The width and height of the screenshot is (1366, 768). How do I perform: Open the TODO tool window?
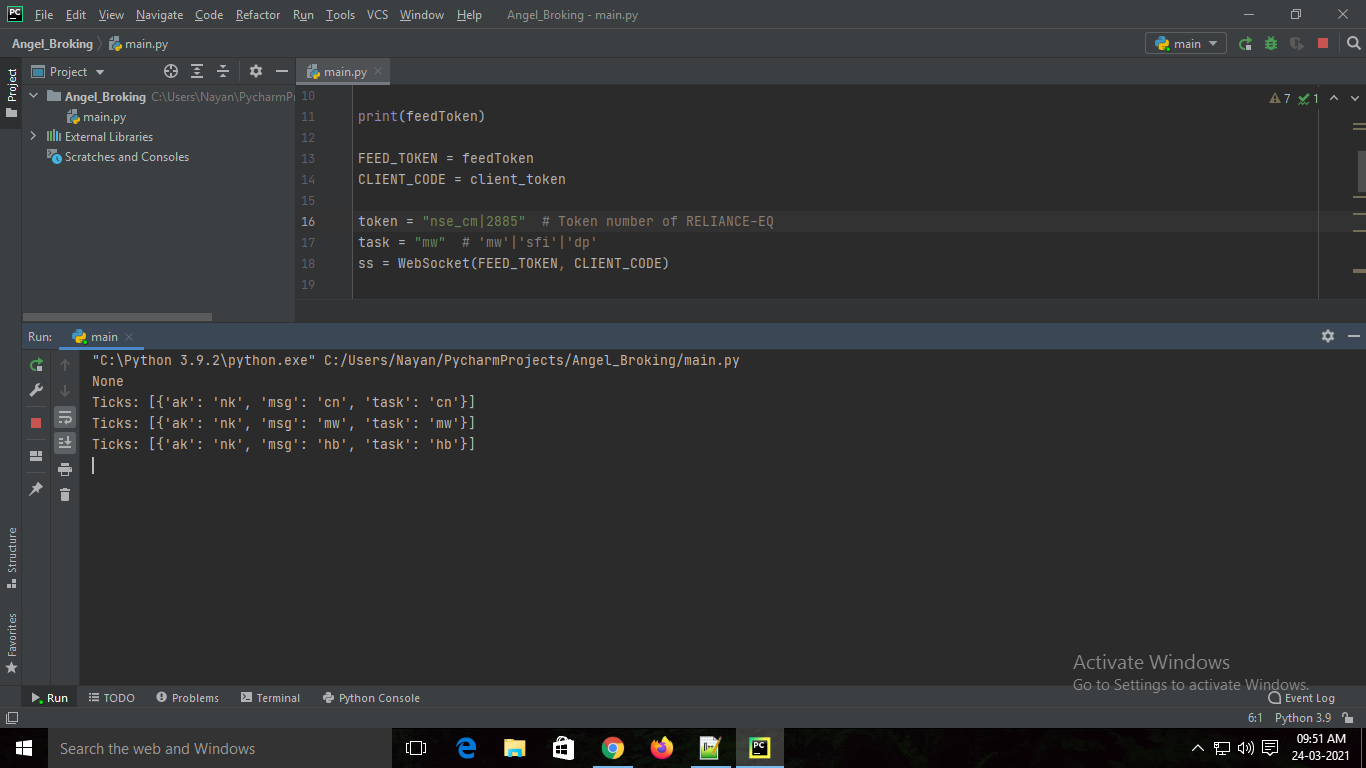(x=111, y=698)
